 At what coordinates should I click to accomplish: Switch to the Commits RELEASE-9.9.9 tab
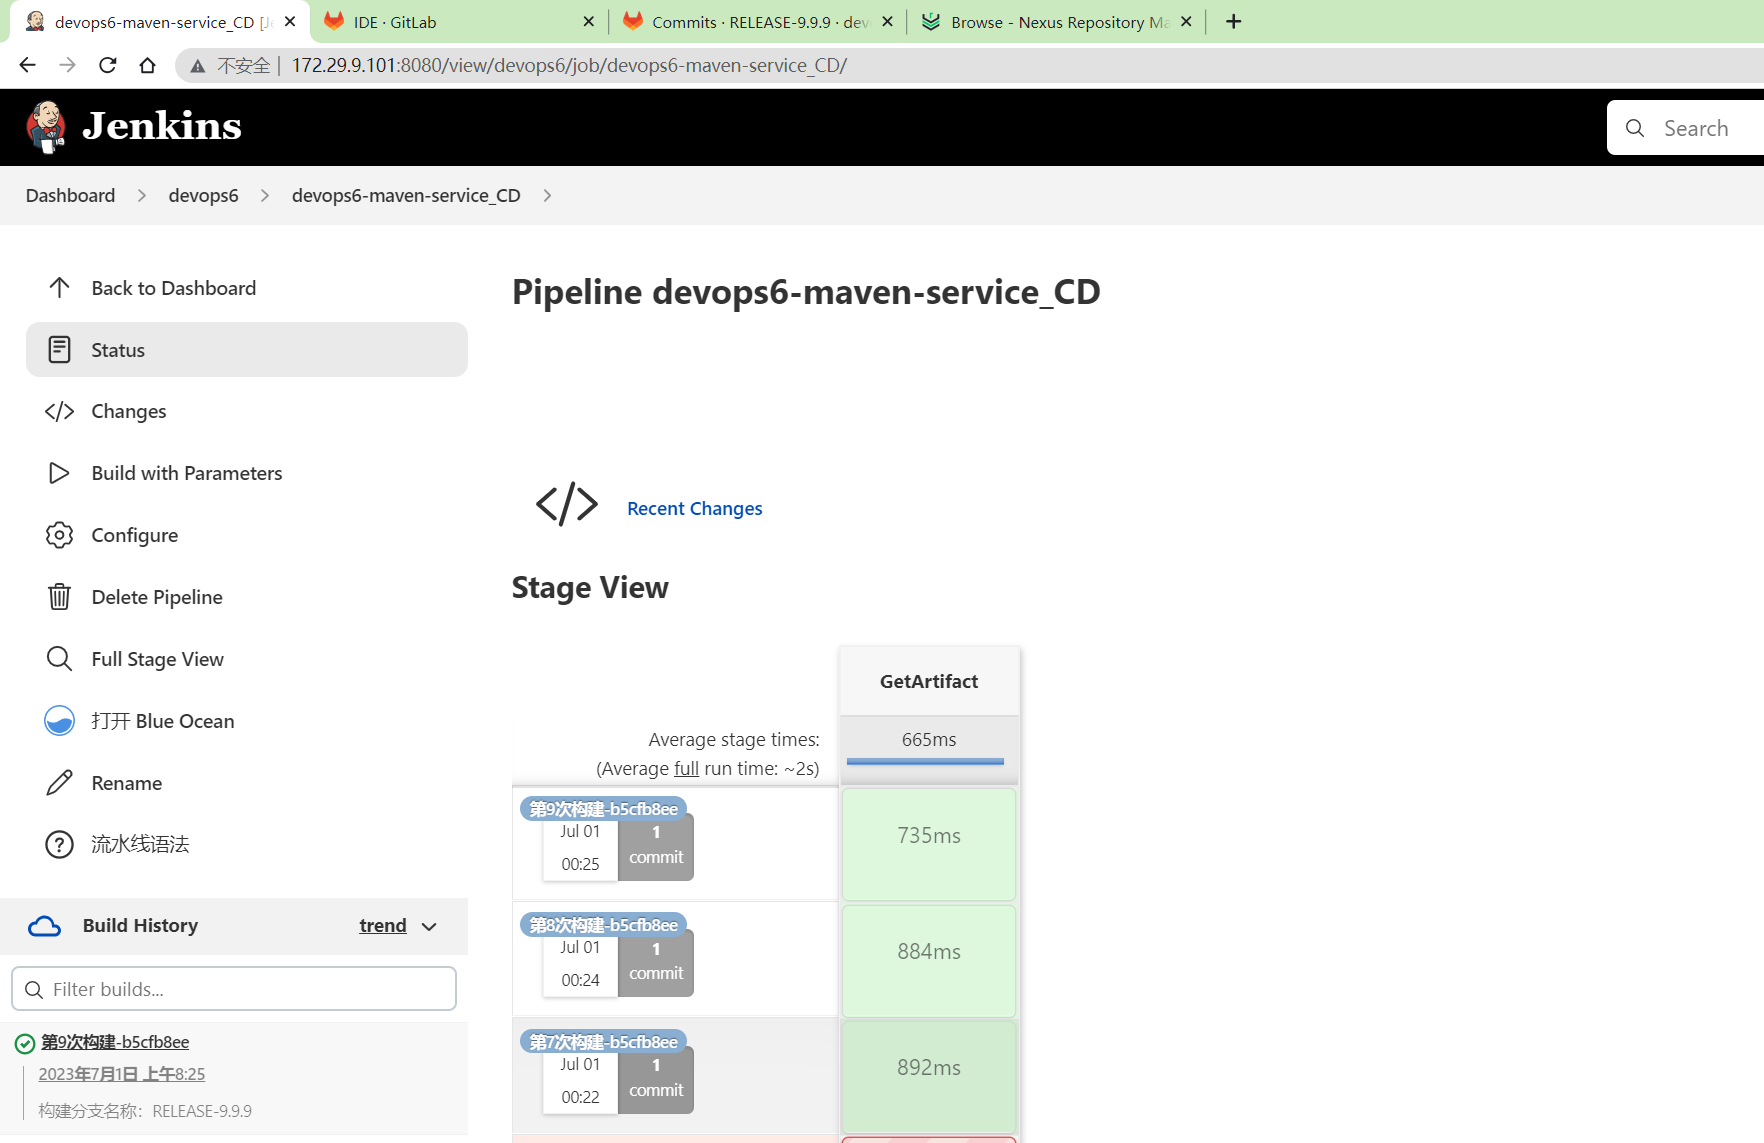point(758,22)
